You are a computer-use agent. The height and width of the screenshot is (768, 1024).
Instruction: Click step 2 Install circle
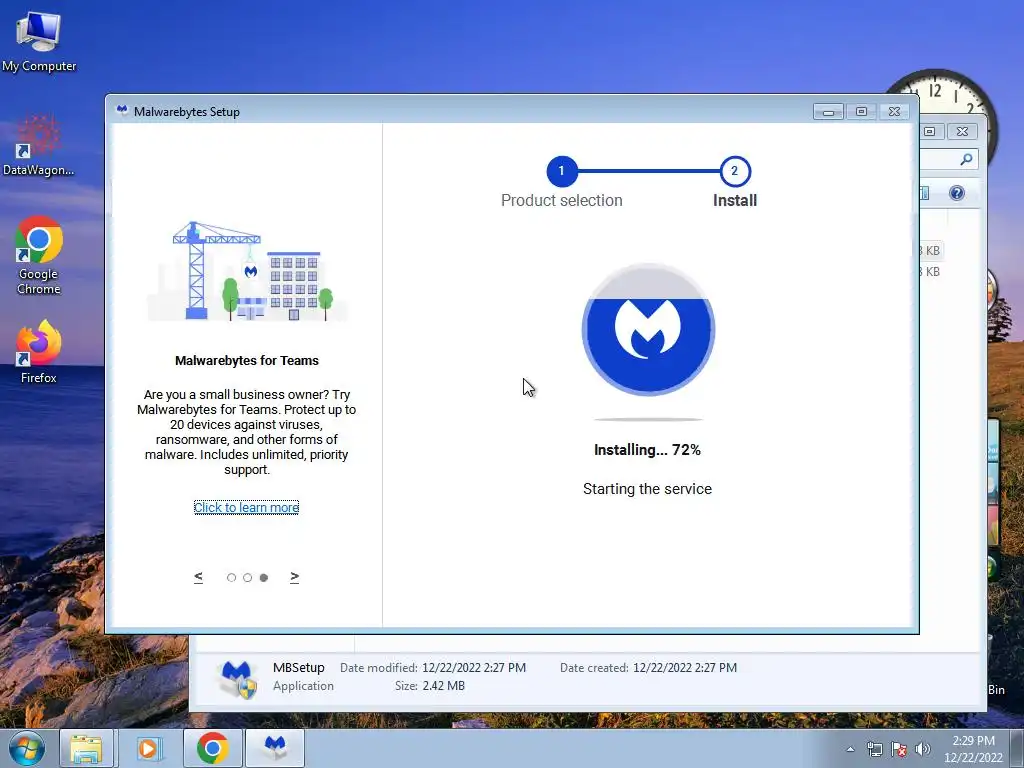pyautogui.click(x=735, y=171)
